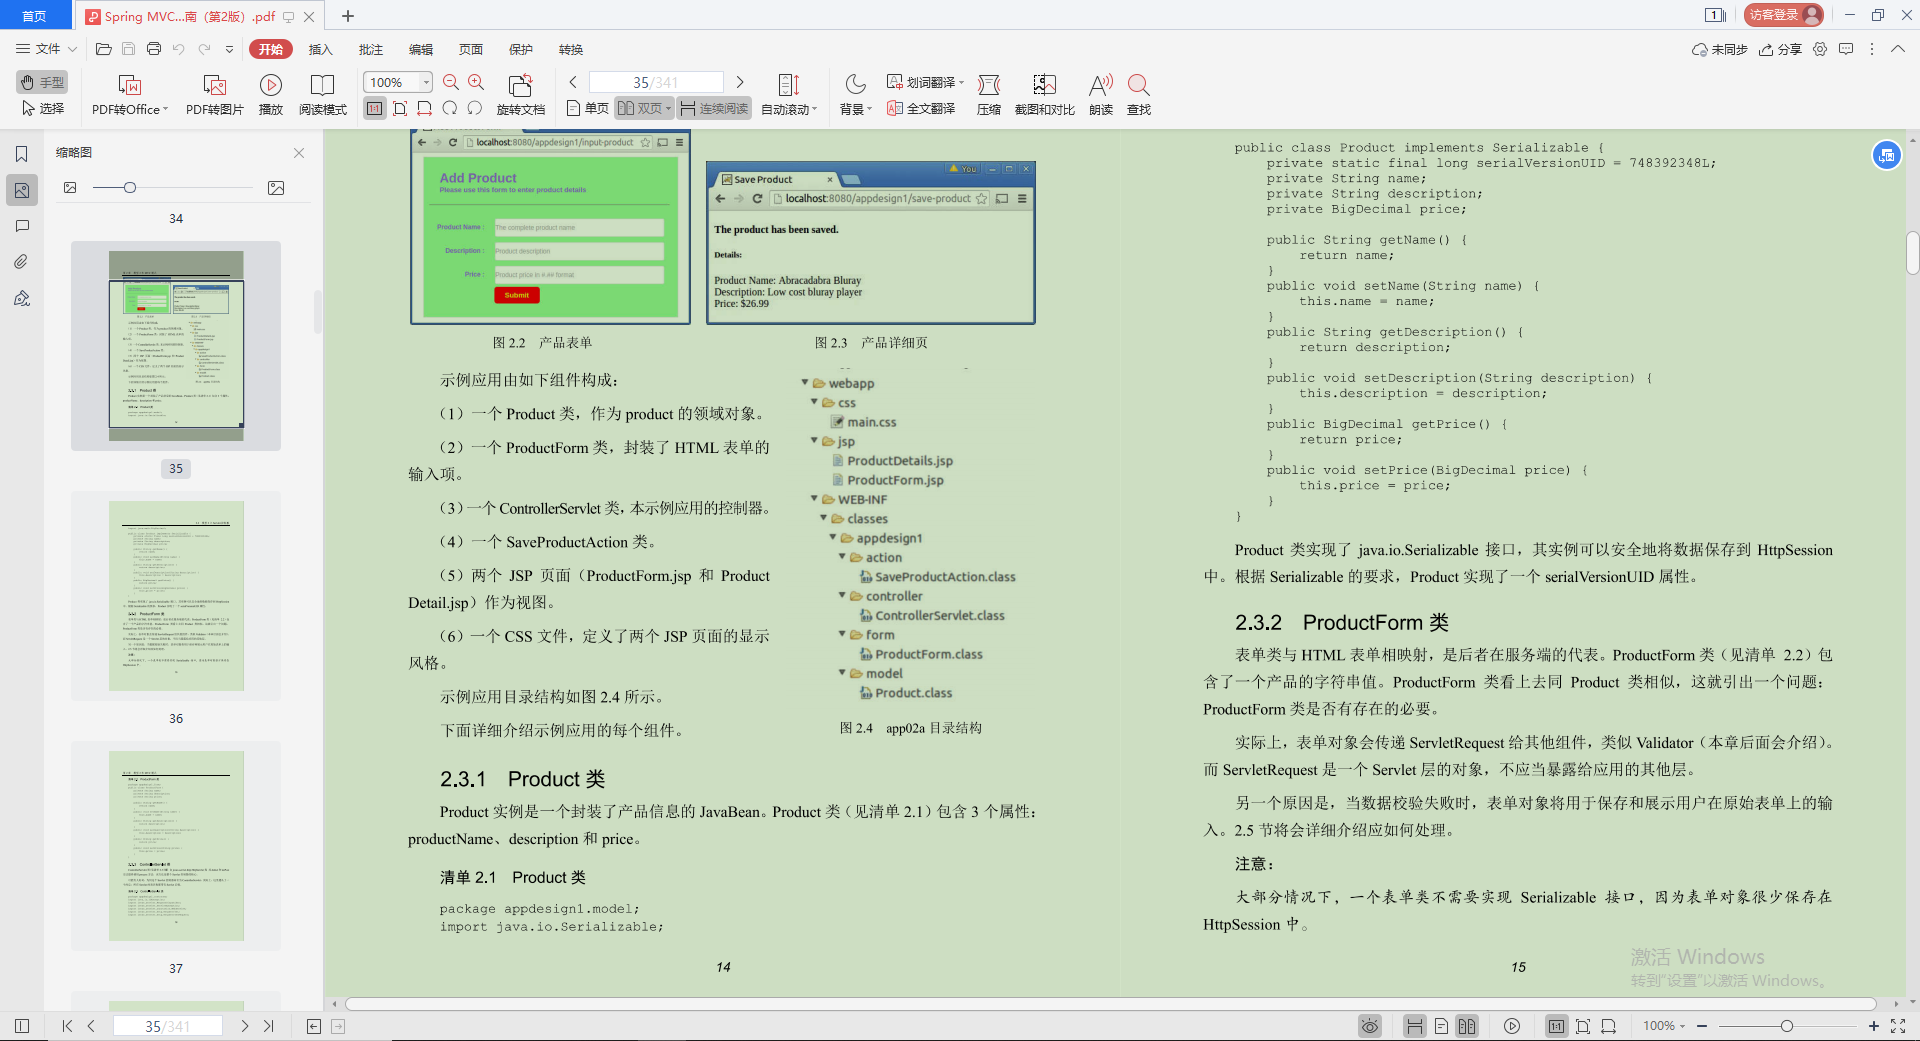Add a new tab with the plus button
Viewport: 1920px width, 1041px height.
348,16
